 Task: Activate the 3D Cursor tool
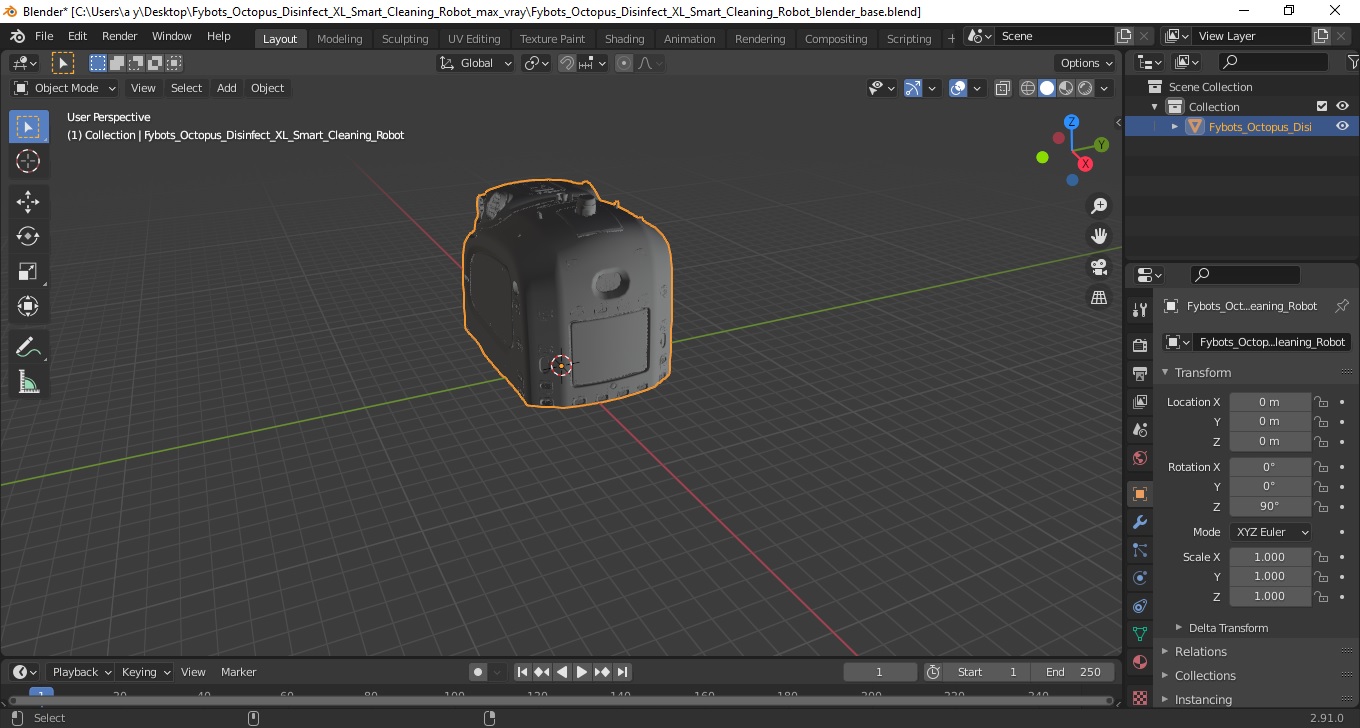pos(28,161)
